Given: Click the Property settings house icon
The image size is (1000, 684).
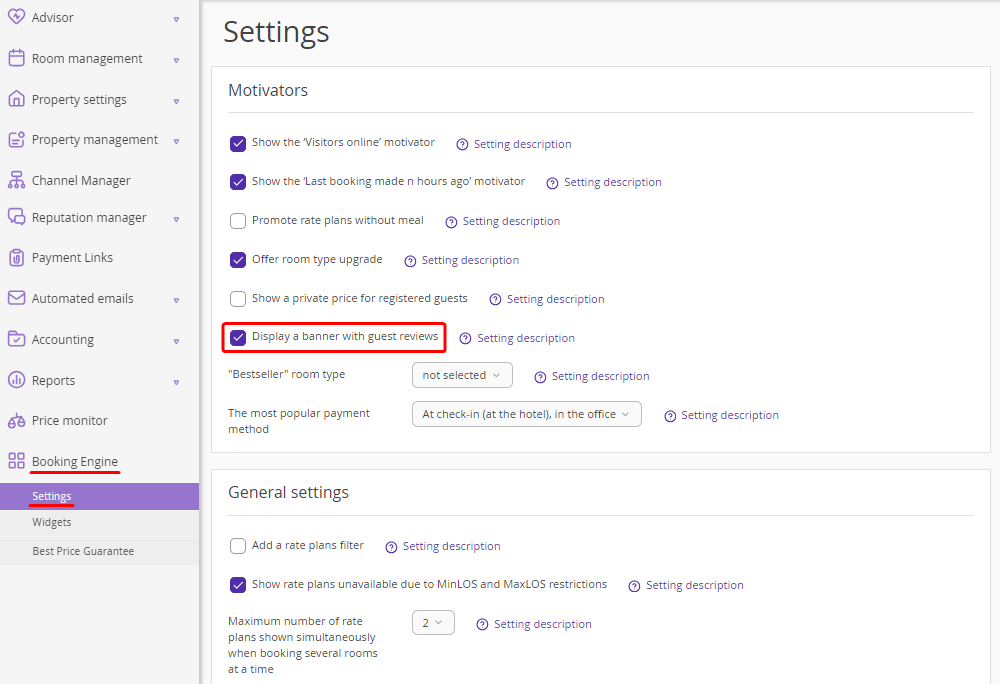Looking at the screenshot, I should pyautogui.click(x=17, y=99).
